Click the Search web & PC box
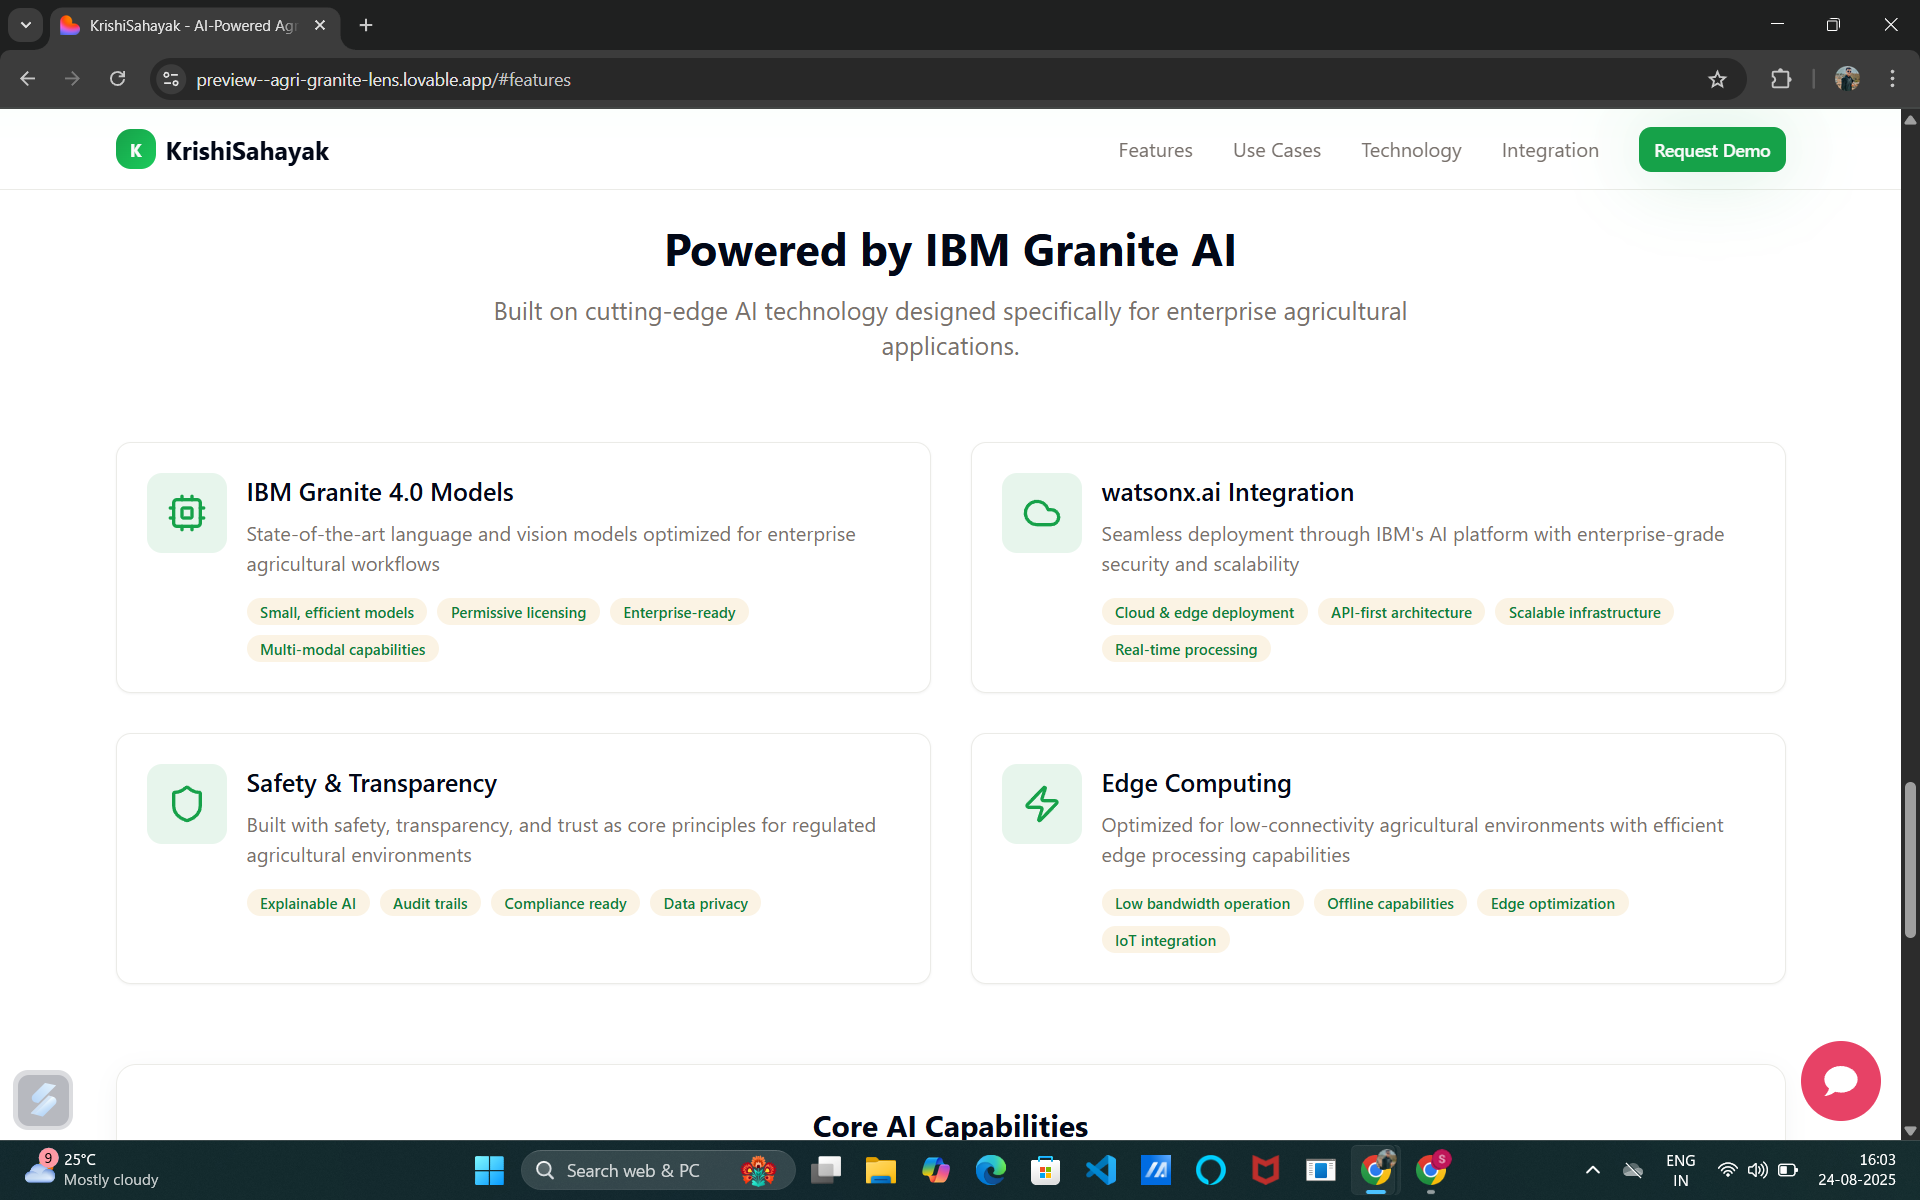 (632, 1170)
